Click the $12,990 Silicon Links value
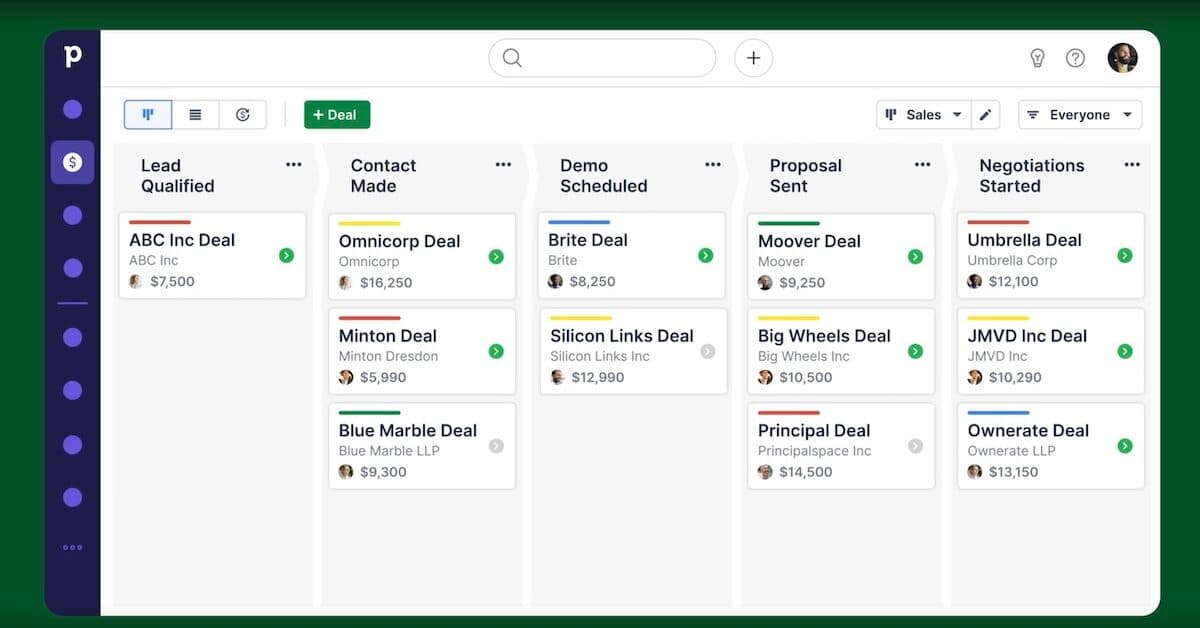 pyautogui.click(x=598, y=377)
